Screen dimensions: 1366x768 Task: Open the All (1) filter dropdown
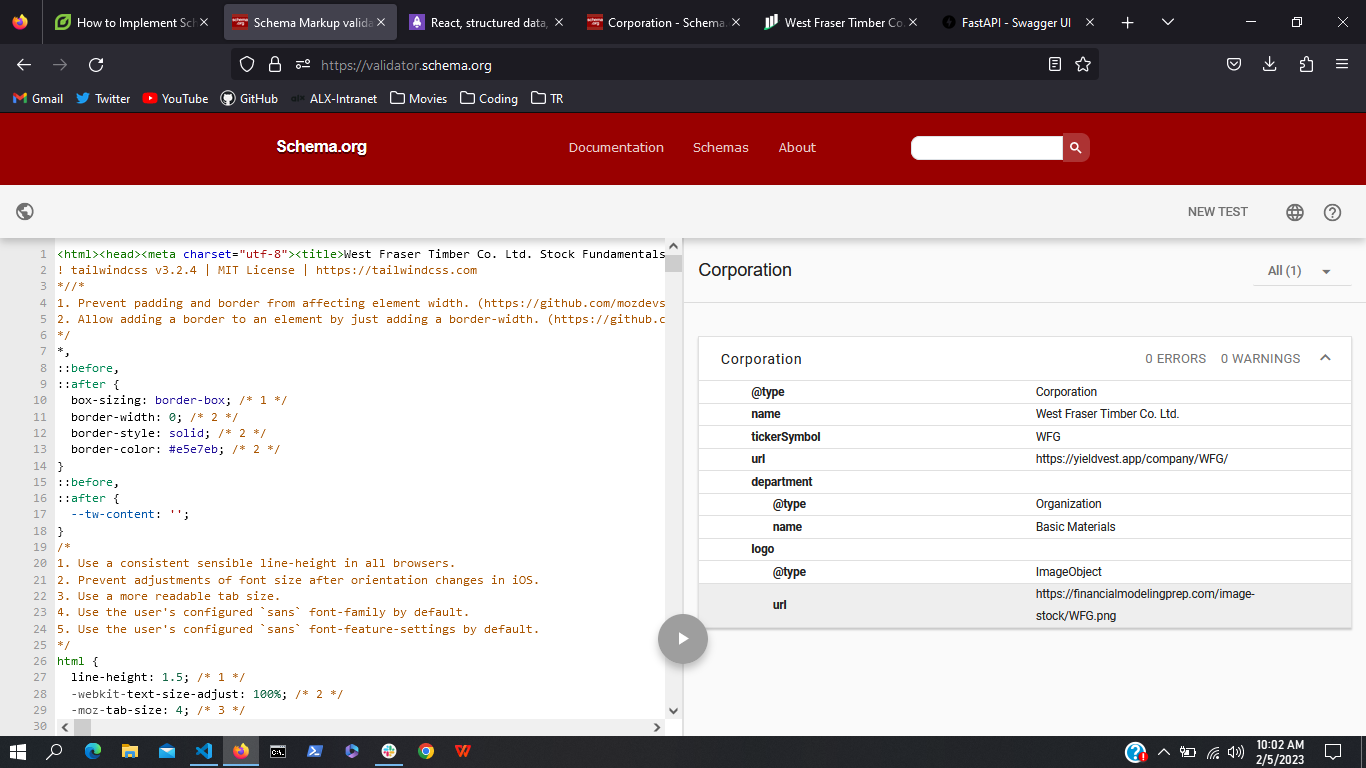1302,271
